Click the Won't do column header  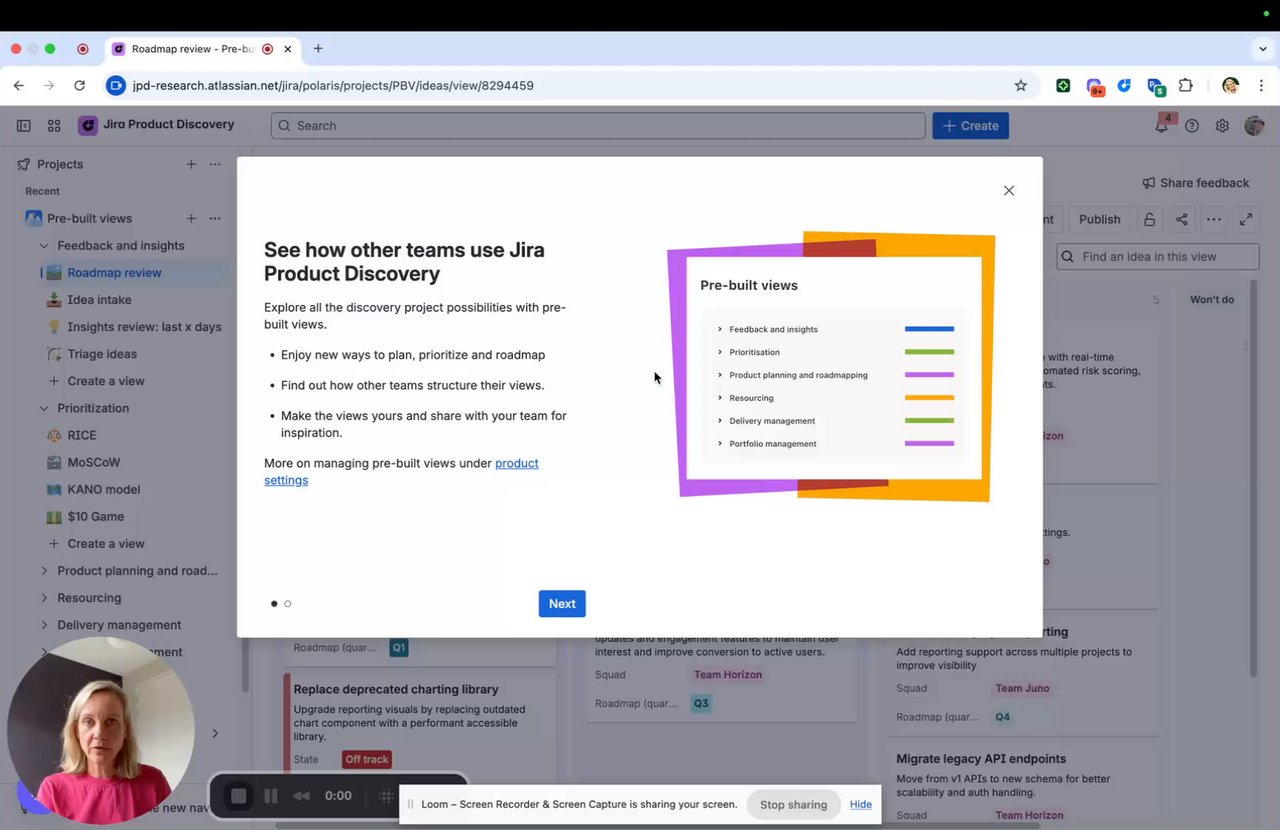point(1212,300)
